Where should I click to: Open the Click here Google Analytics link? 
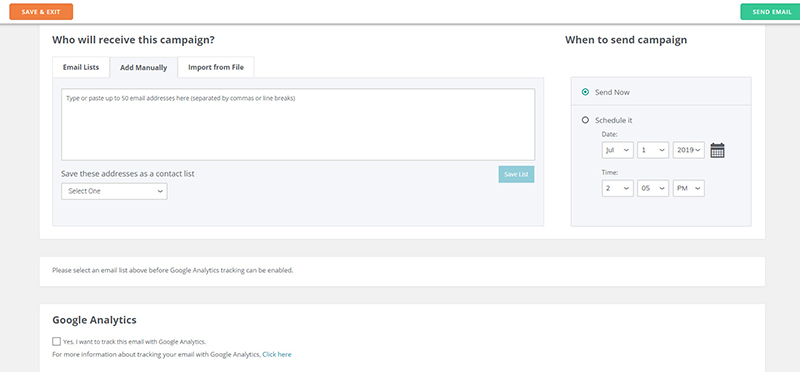pyautogui.click(x=277, y=354)
